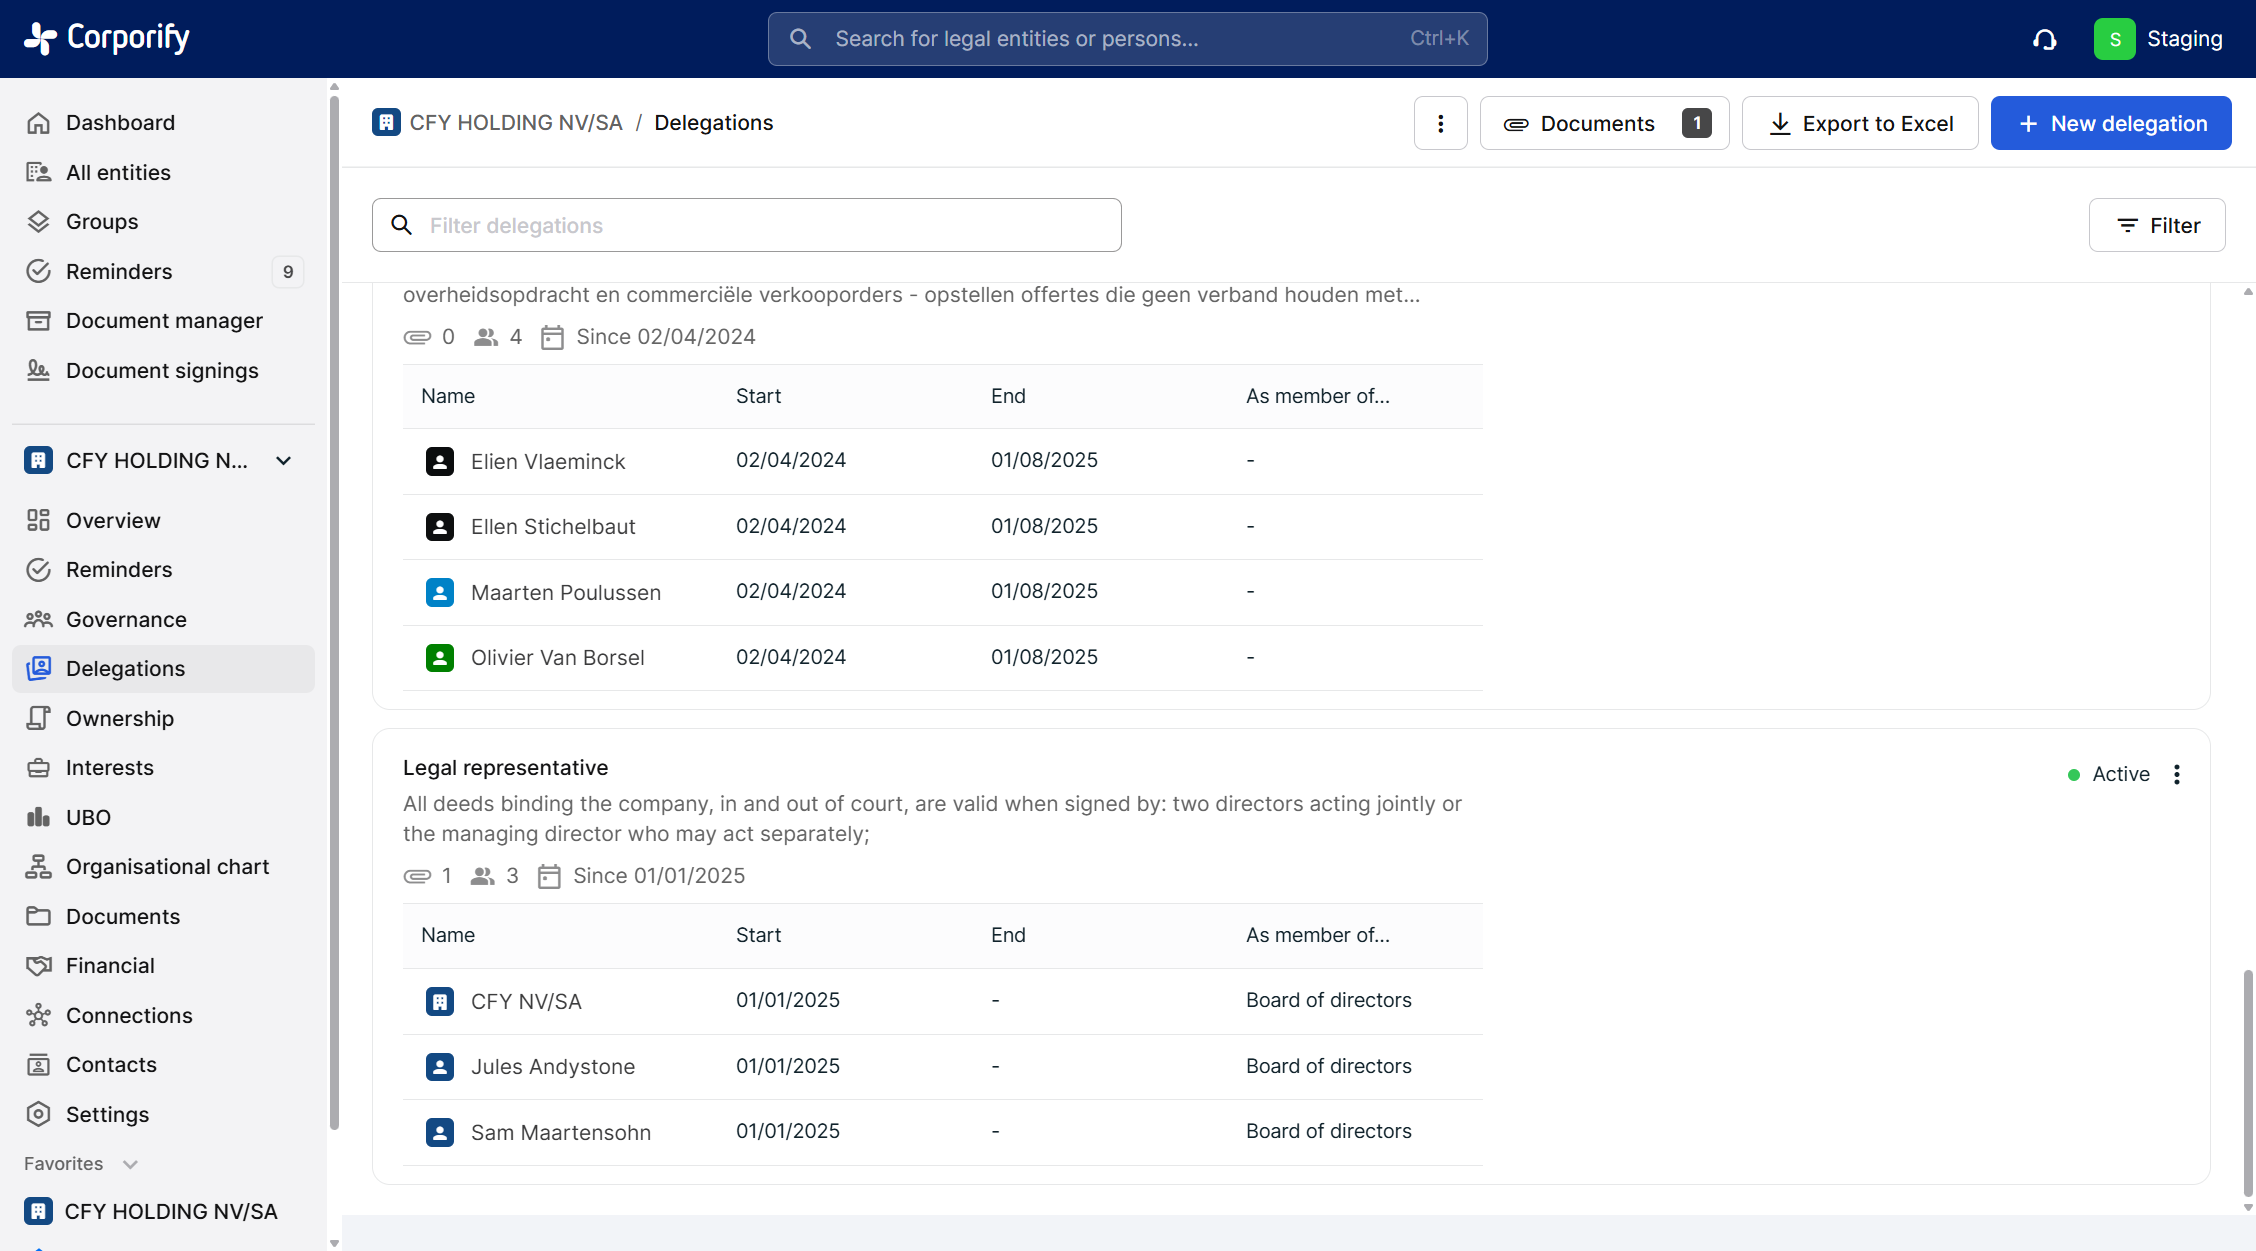
Task: Open the Filter options panel
Action: pyautogui.click(x=2157, y=225)
